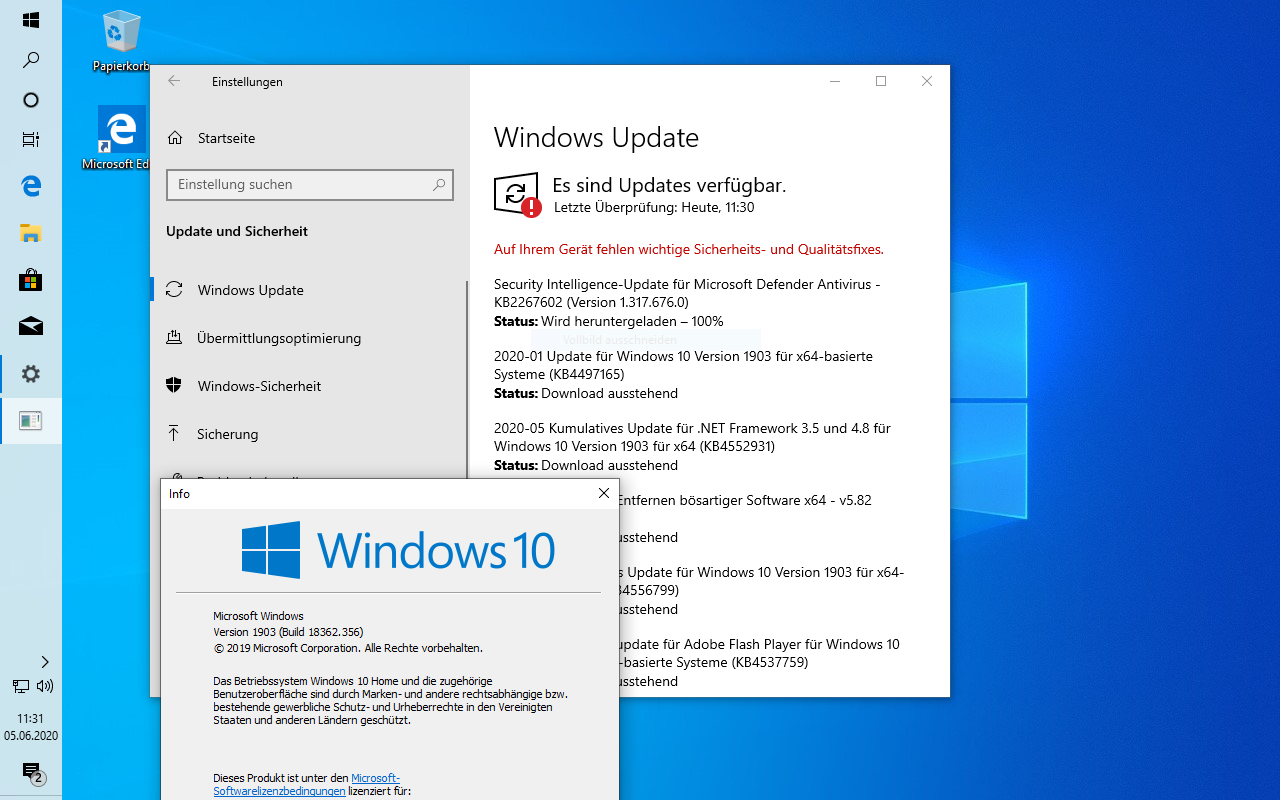Click 'Es sind Updates verfügbar.' heading
This screenshot has width=1280, height=800.
click(669, 185)
